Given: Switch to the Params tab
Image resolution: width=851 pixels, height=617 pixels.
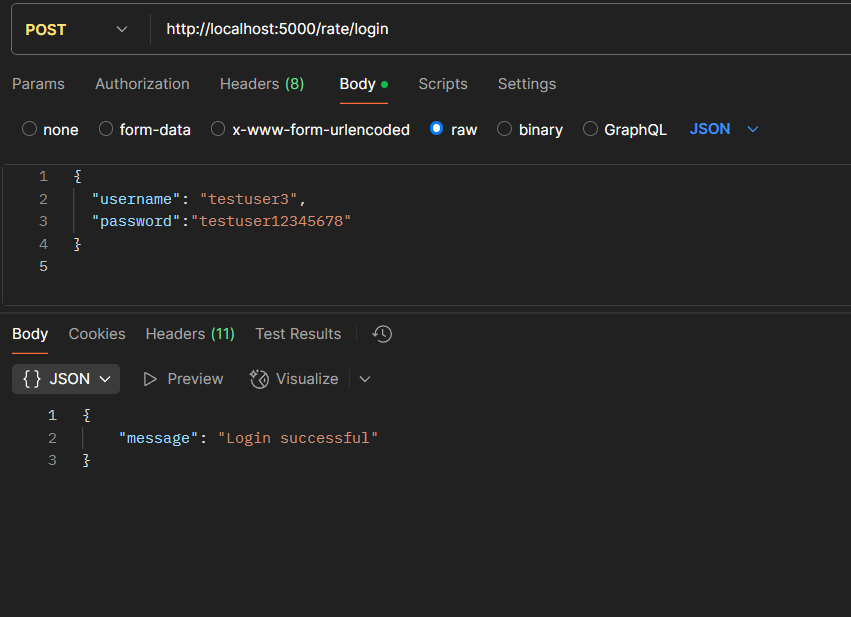Looking at the screenshot, I should pos(38,84).
